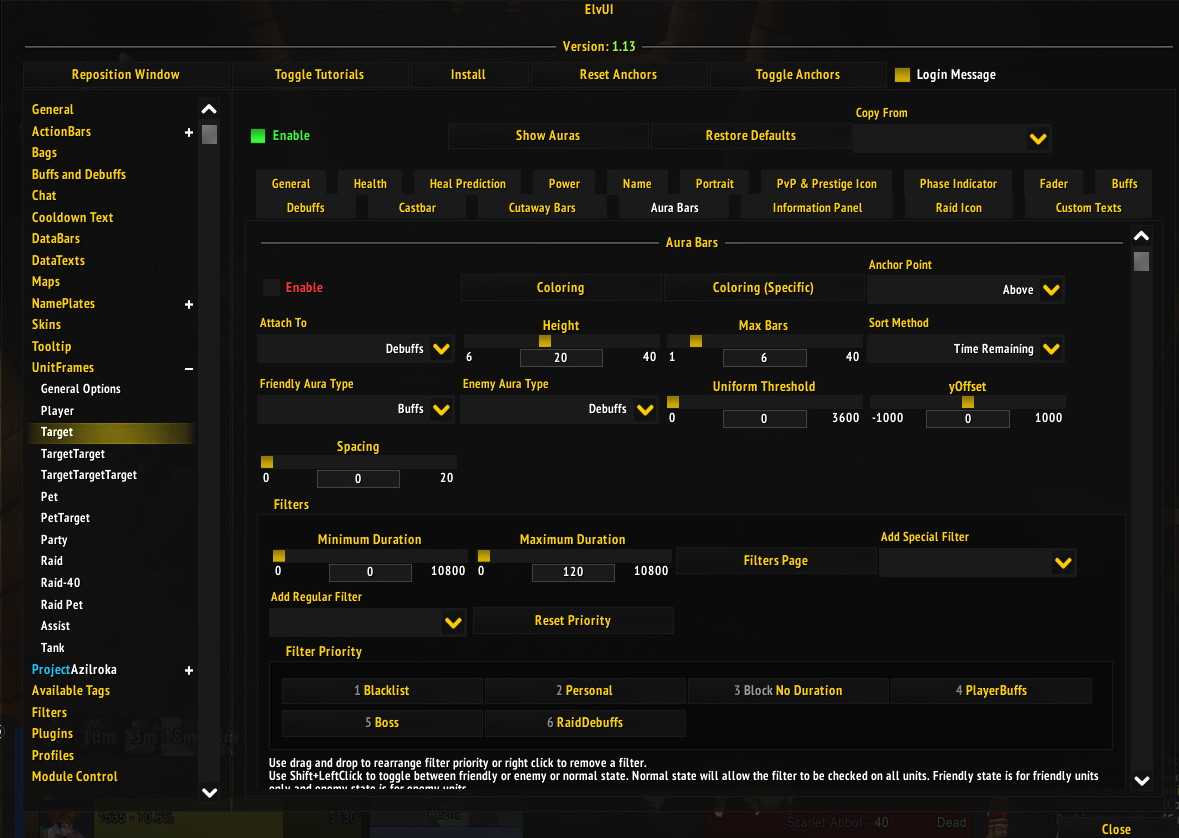1179x838 pixels.
Task: Expand the ProjectAzilroka plus icon
Action: point(189,670)
